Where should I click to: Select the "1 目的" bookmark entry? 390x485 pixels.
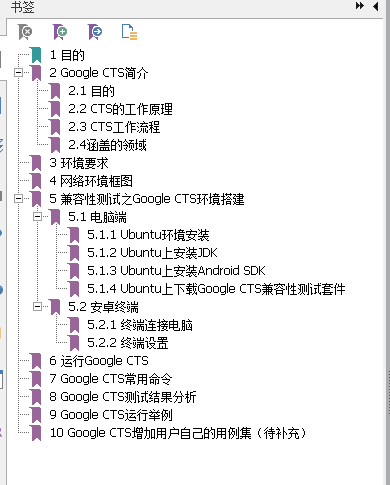pos(67,55)
